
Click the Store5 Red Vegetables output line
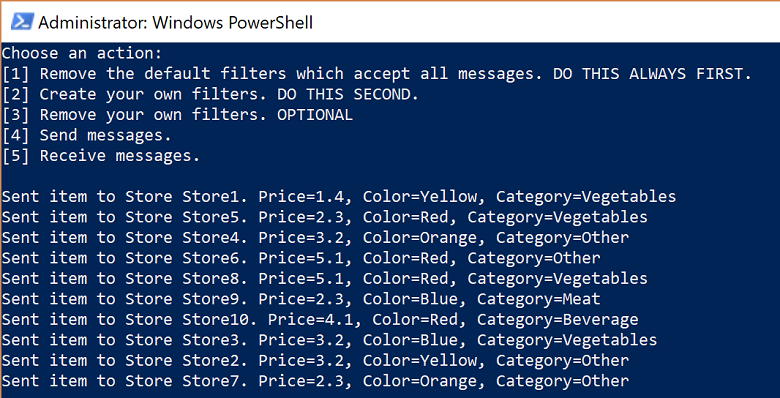point(325,217)
